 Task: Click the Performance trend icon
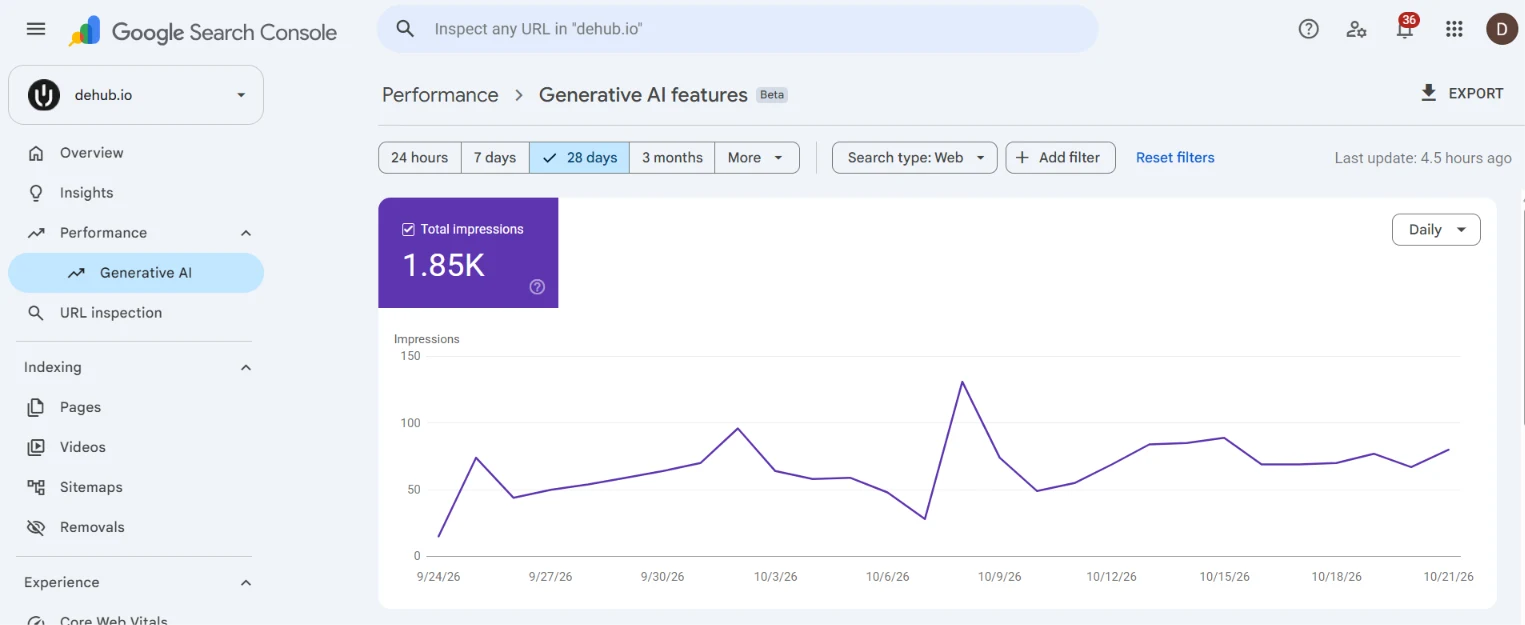pos(36,233)
